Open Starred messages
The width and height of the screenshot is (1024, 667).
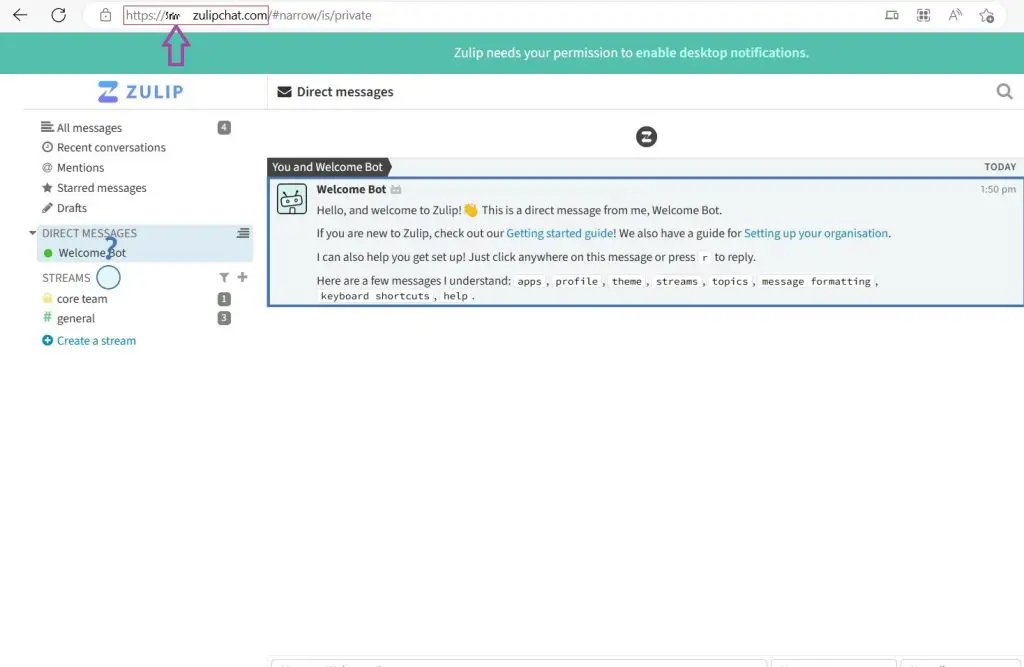(x=101, y=188)
